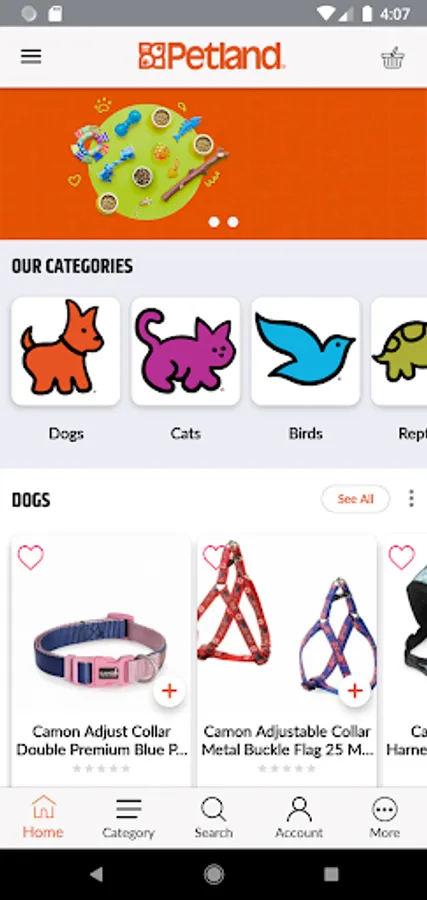Favorite the Metal Buckle Flag collar
This screenshot has width=427, height=900.
pos(214,557)
